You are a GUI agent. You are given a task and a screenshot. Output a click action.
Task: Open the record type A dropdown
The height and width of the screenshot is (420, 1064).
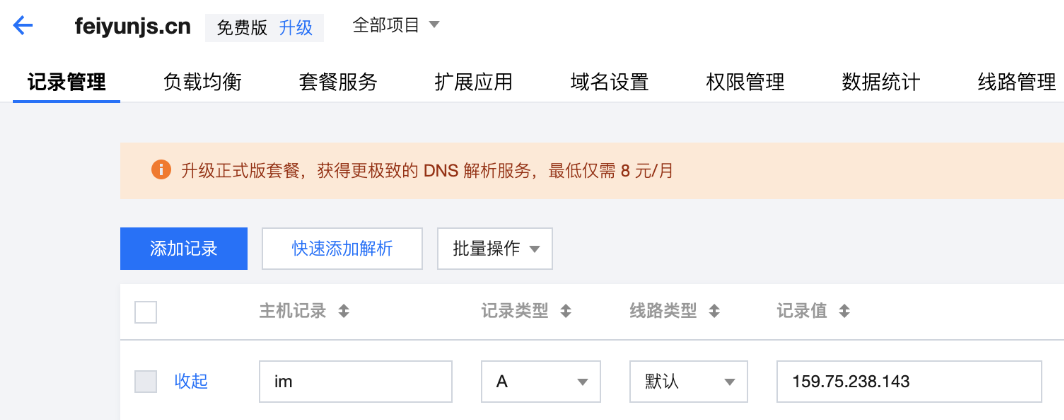[x=541, y=381]
